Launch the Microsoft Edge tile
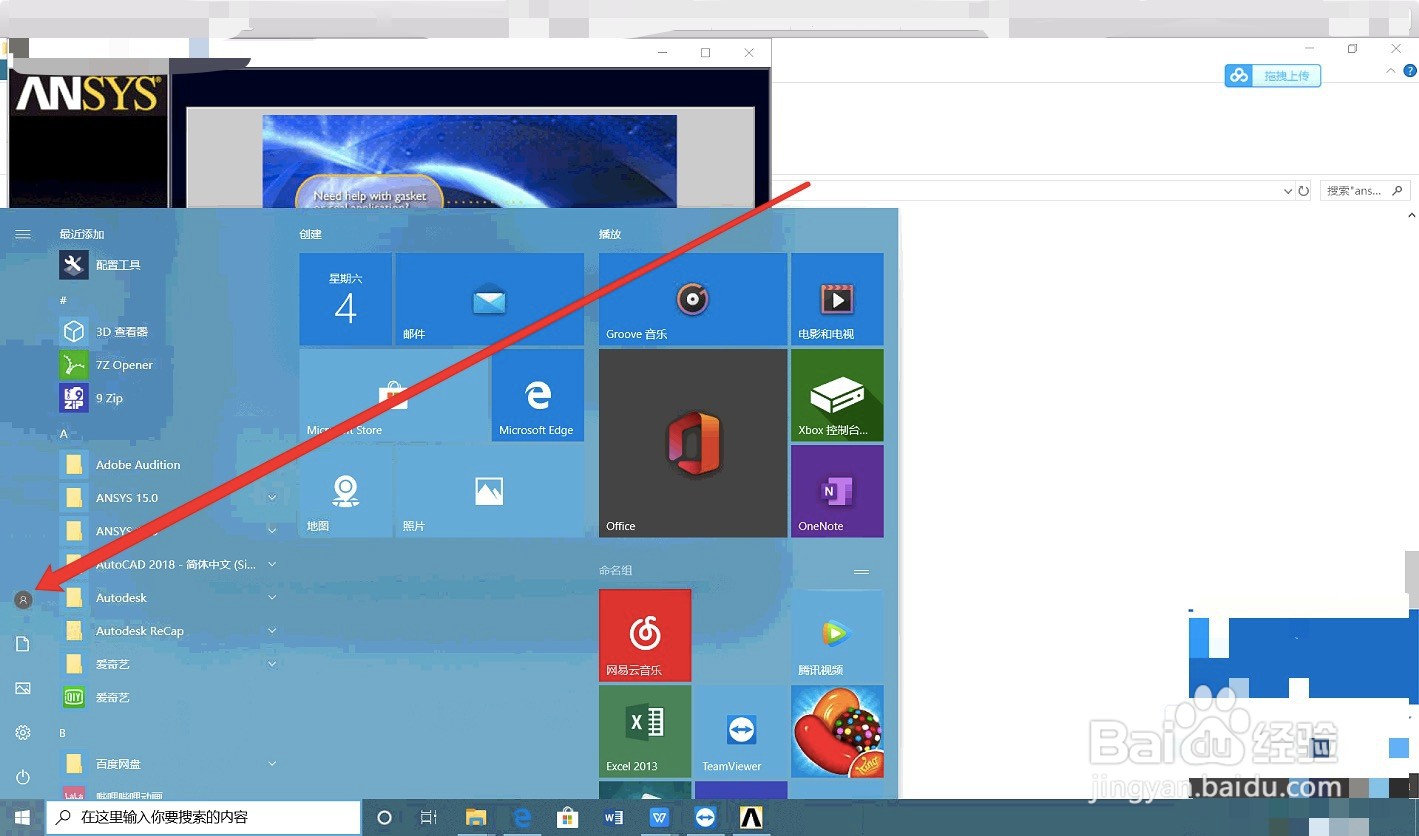The image size is (1419, 836). tap(537, 395)
